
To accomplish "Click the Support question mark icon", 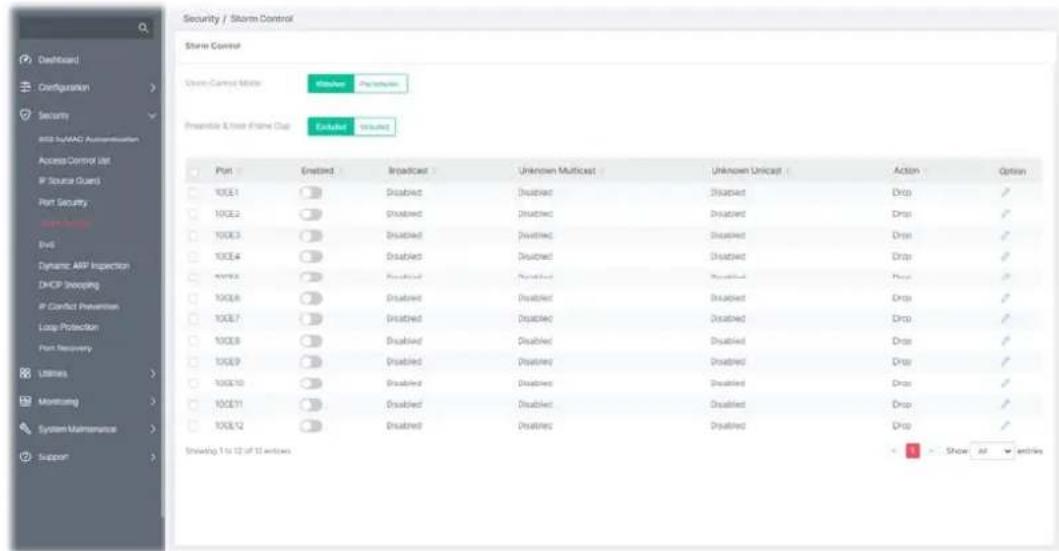I will [x=26, y=456].
